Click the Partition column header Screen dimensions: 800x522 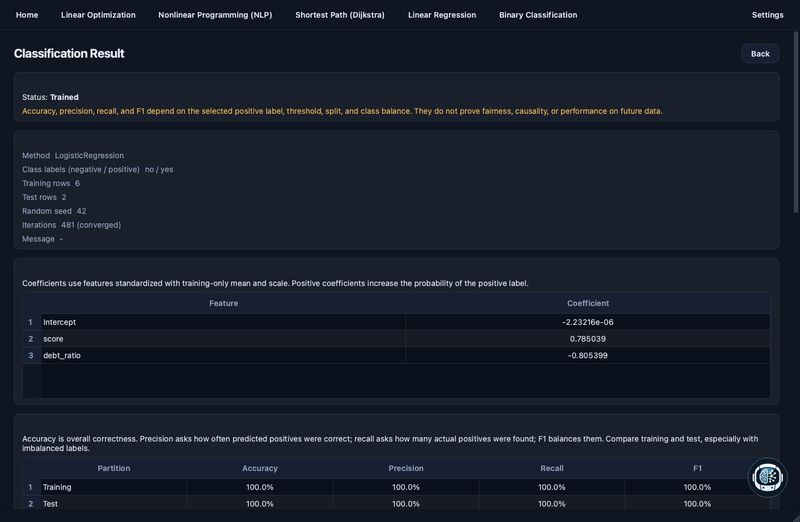point(114,468)
